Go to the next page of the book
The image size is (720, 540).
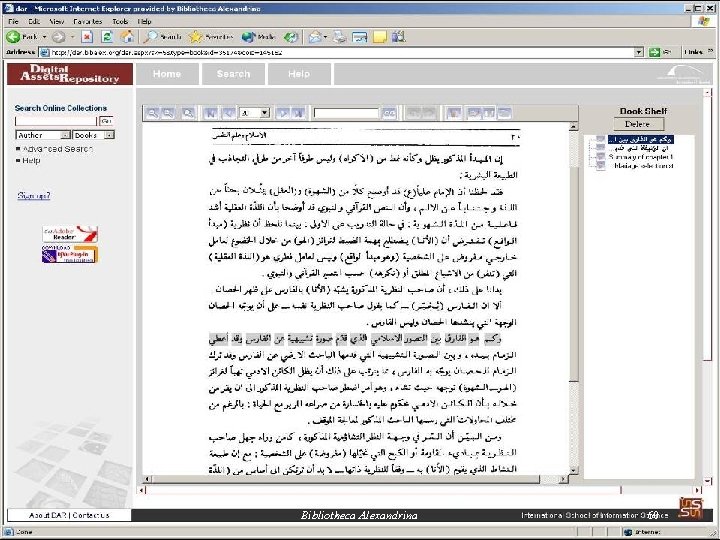283,112
